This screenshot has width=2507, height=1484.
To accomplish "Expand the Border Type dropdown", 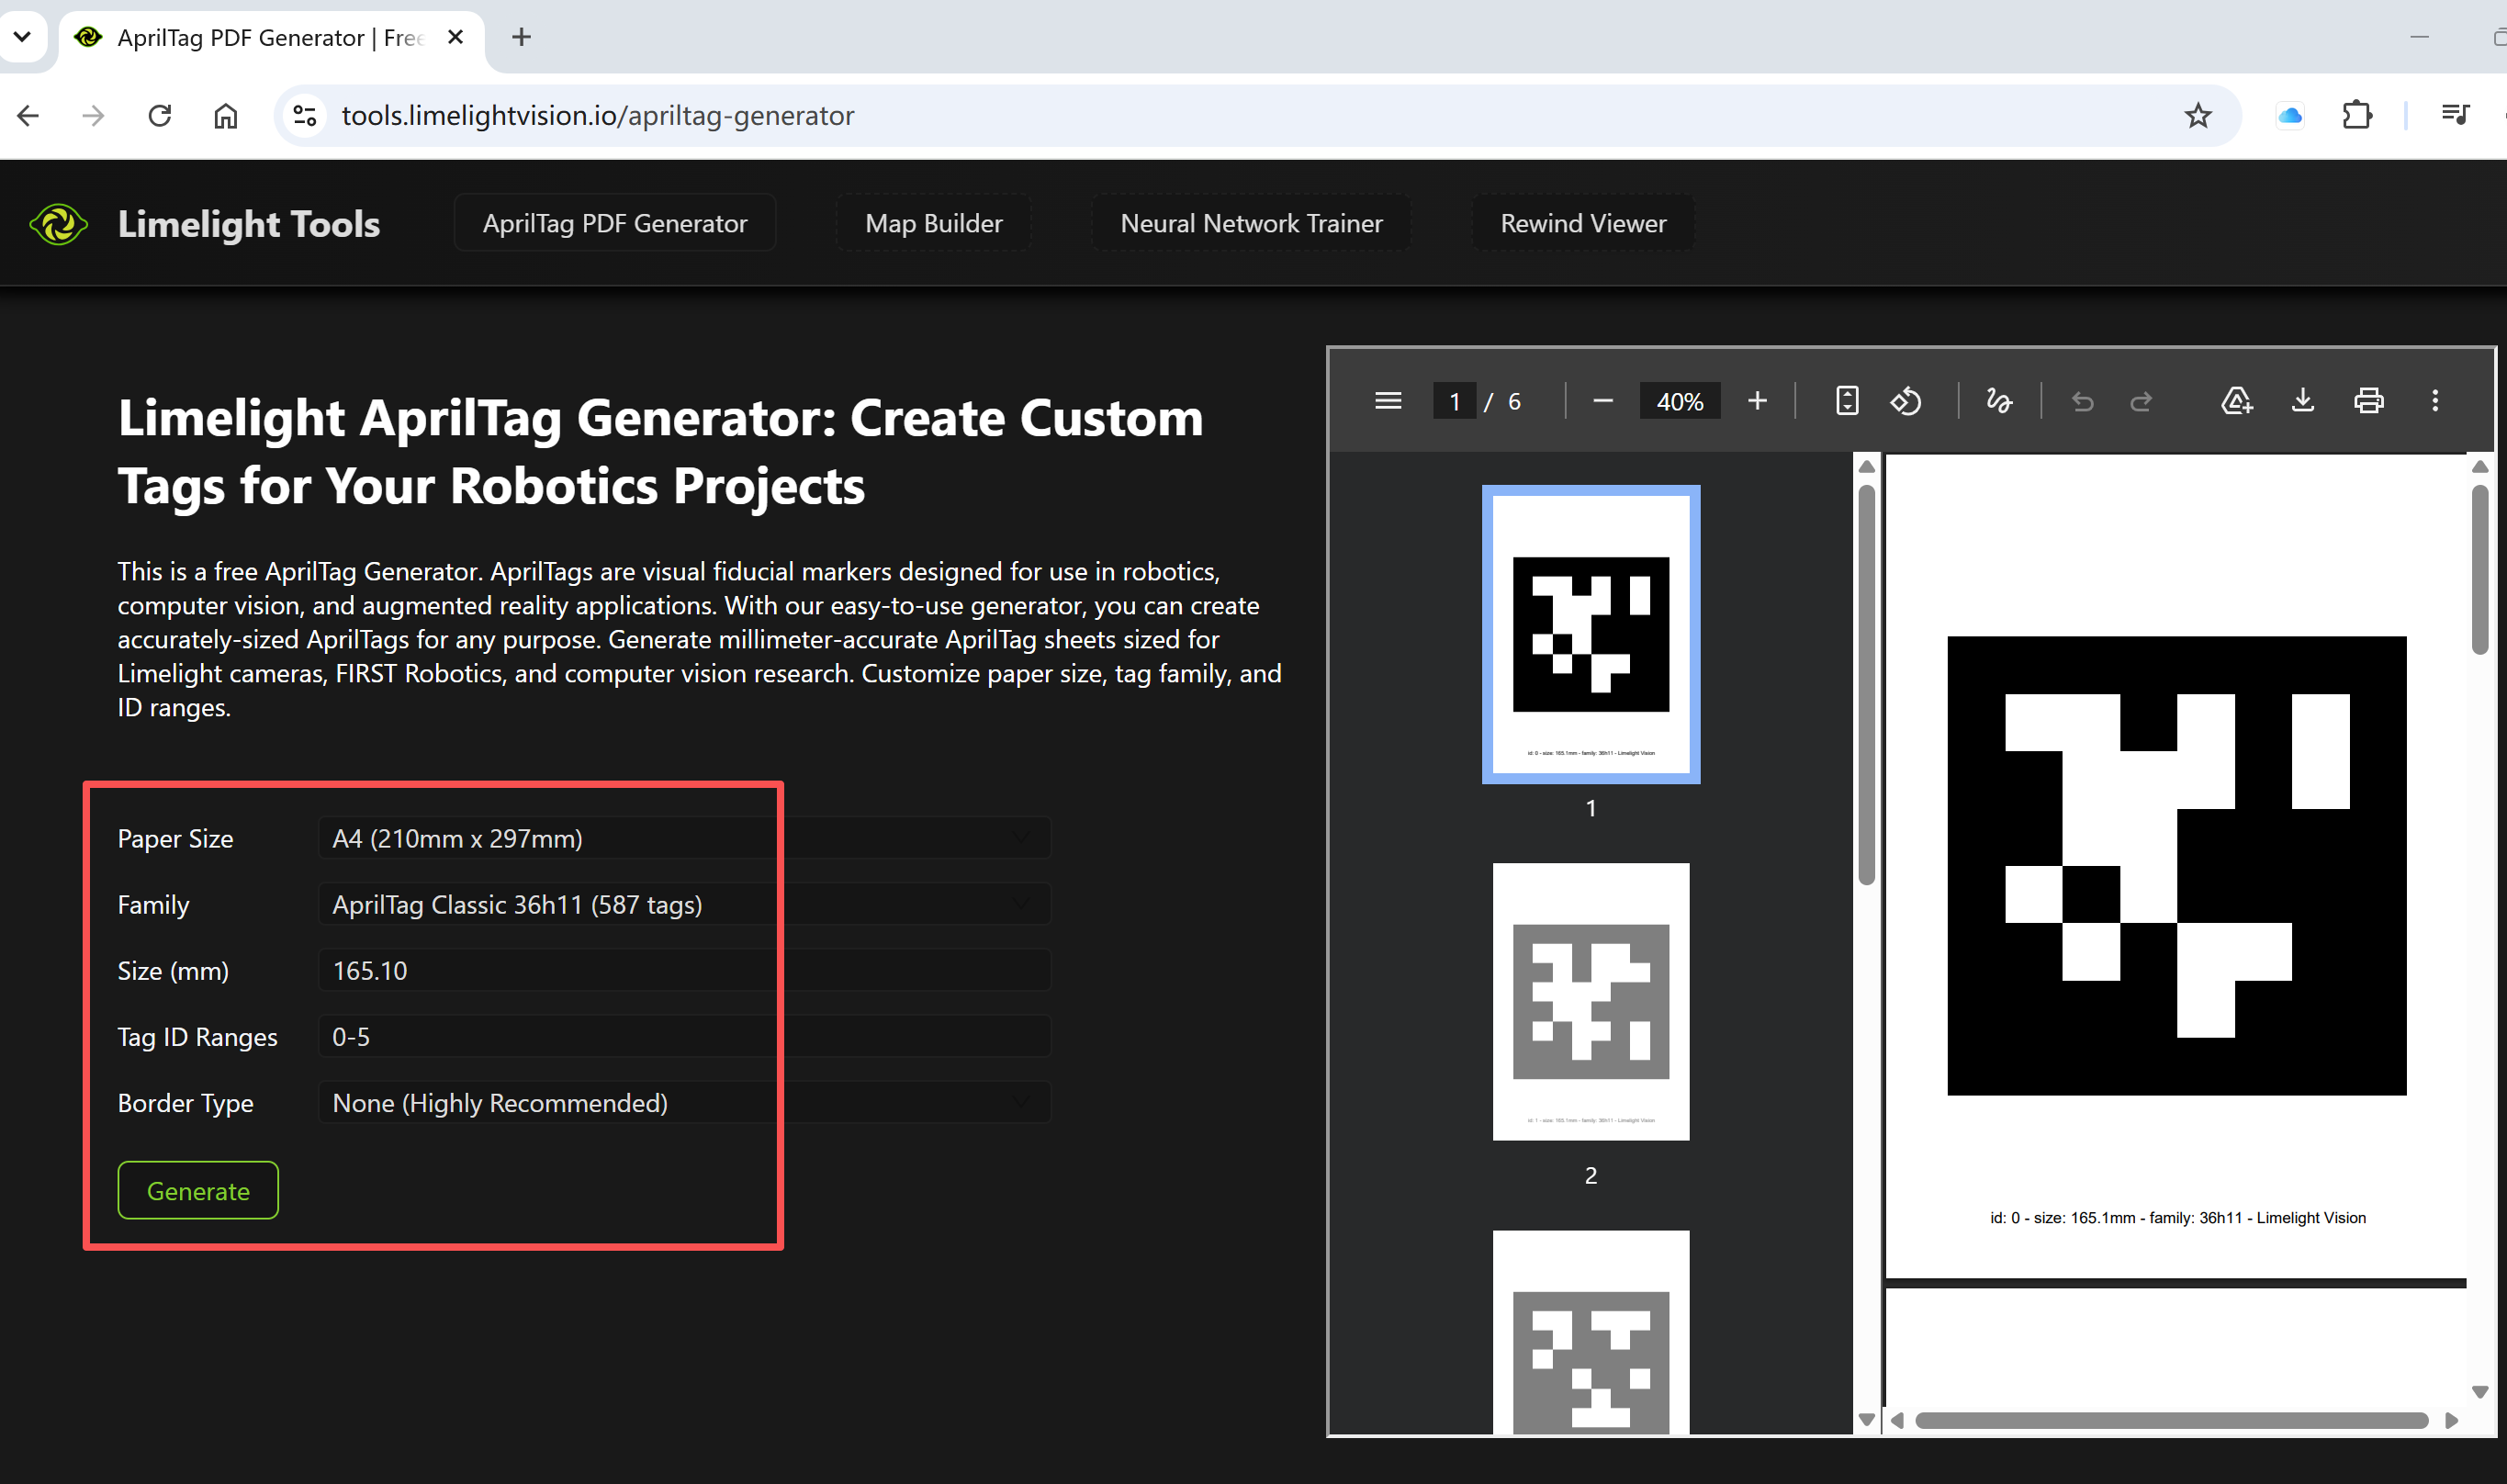I will click(685, 1102).
